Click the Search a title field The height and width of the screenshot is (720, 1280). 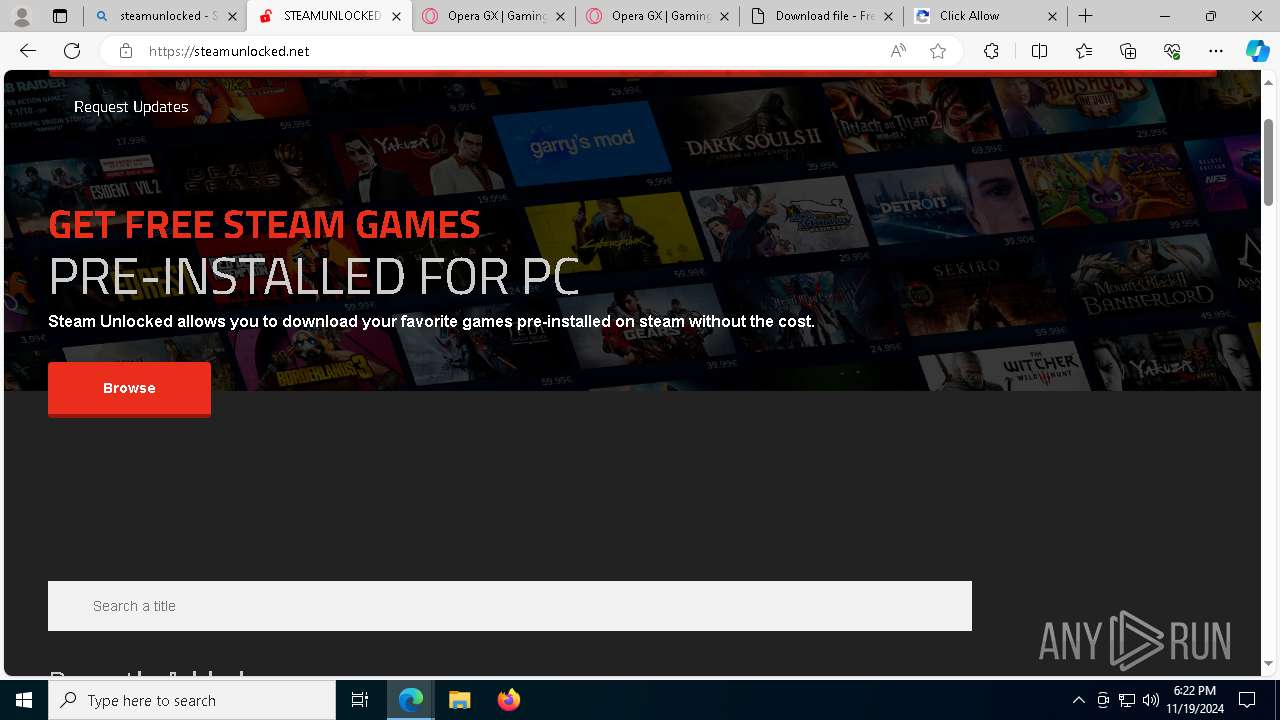coord(510,606)
